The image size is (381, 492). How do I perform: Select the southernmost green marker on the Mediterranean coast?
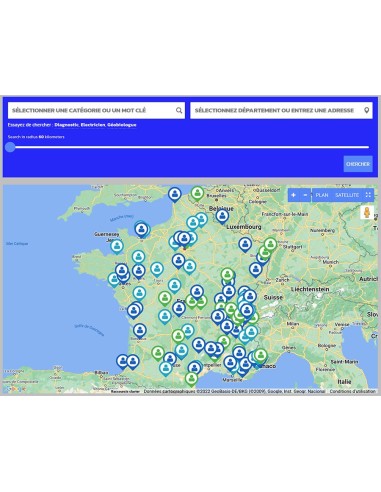(191, 380)
